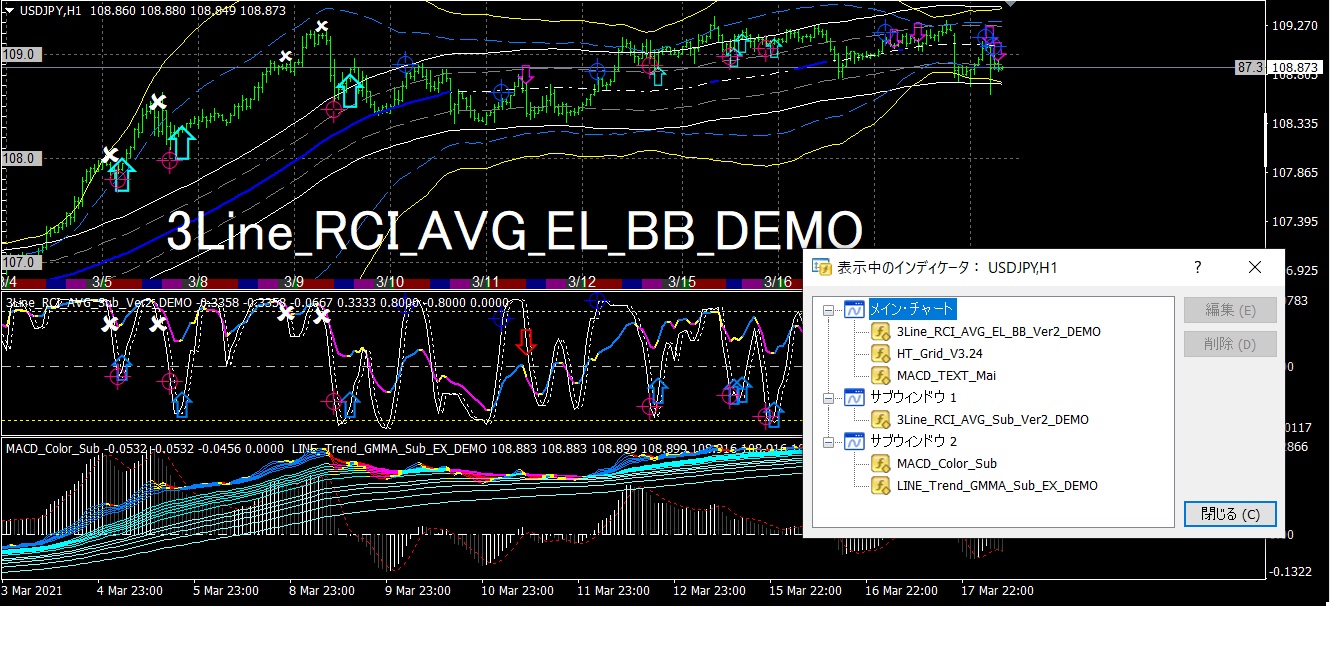Viewport: 1330px width, 648px height.
Task: Click the 閉じる (C) close button
Action: (1230, 514)
